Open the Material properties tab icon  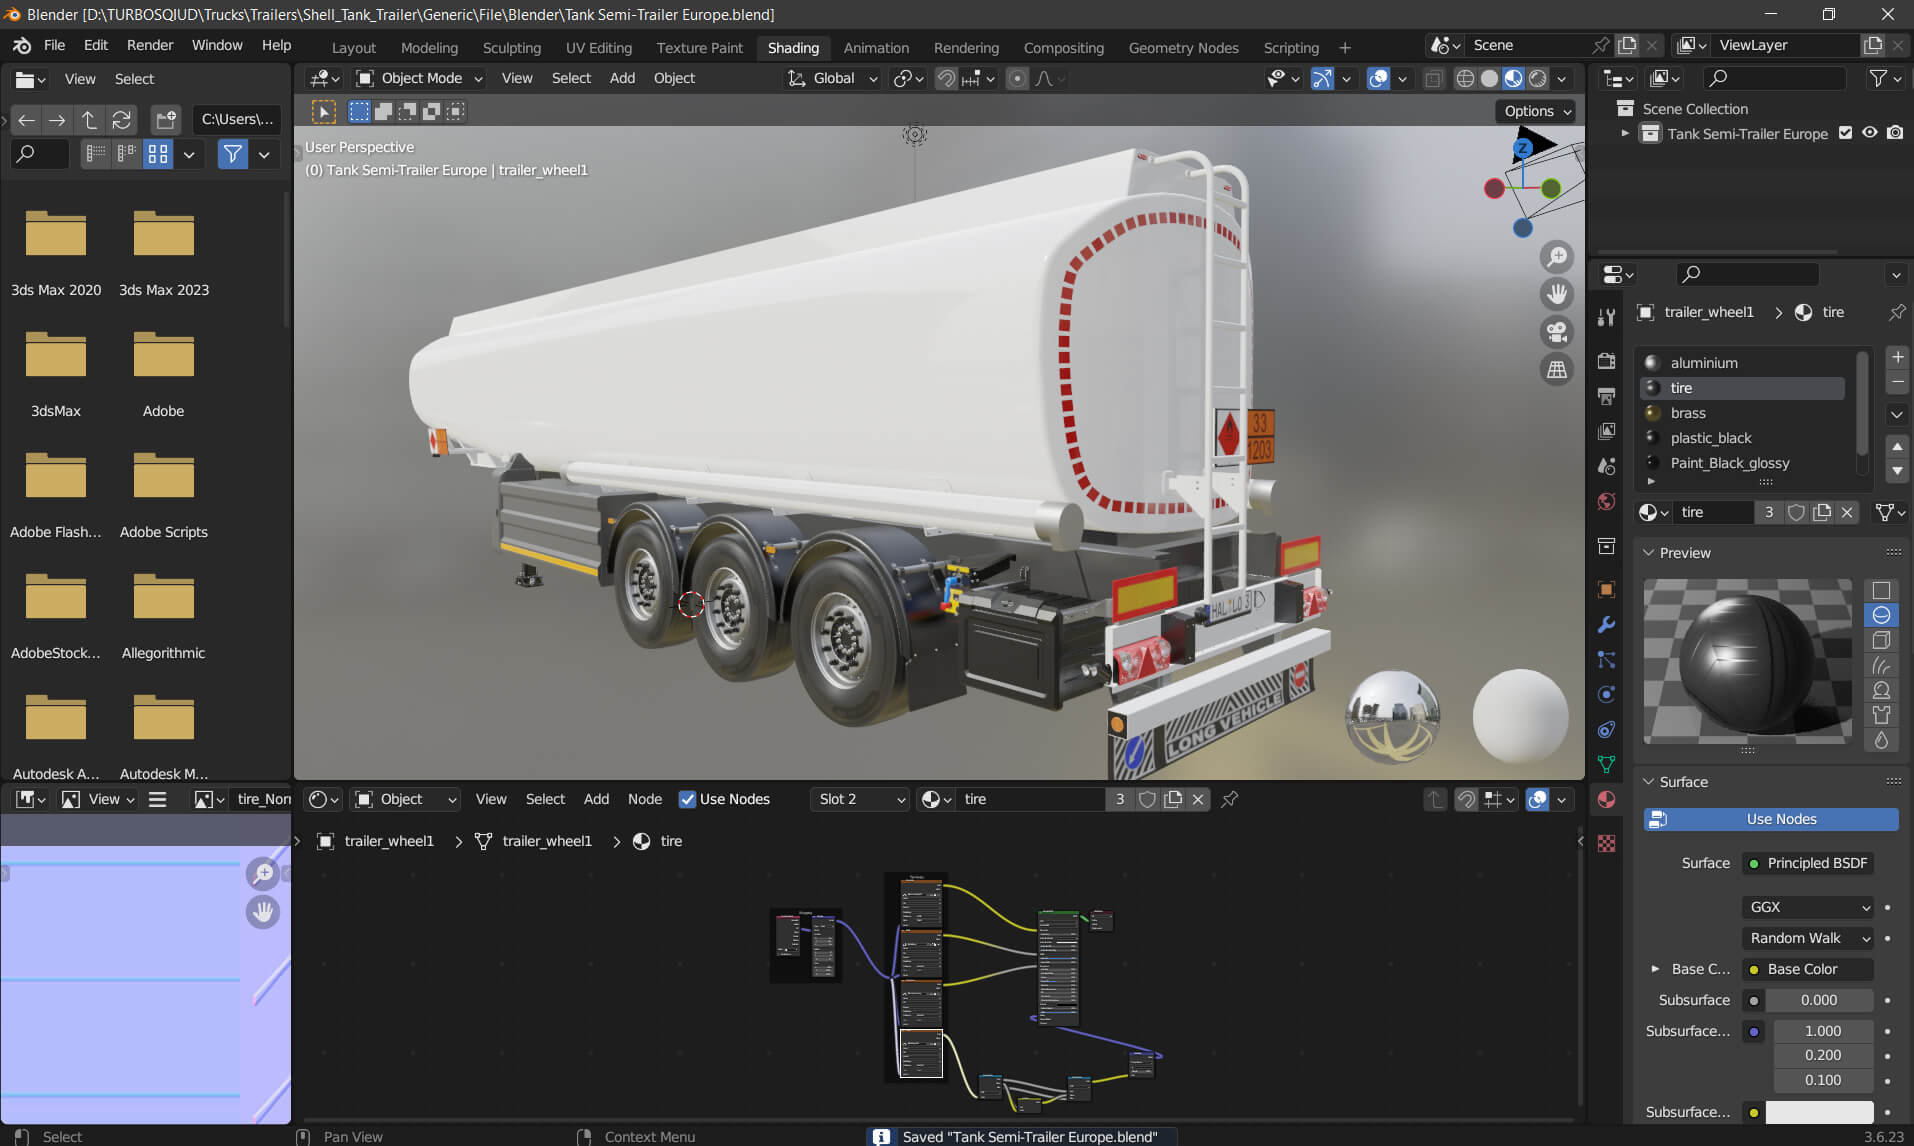(1606, 799)
